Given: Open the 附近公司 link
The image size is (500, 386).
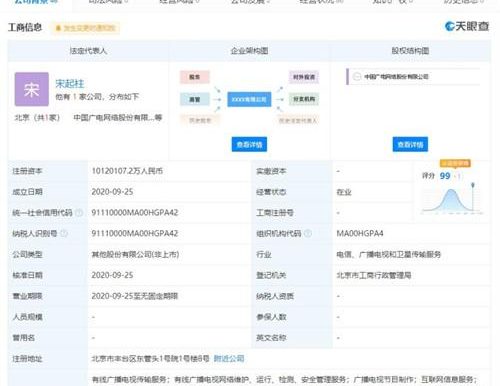Looking at the screenshot, I should coord(229,359).
